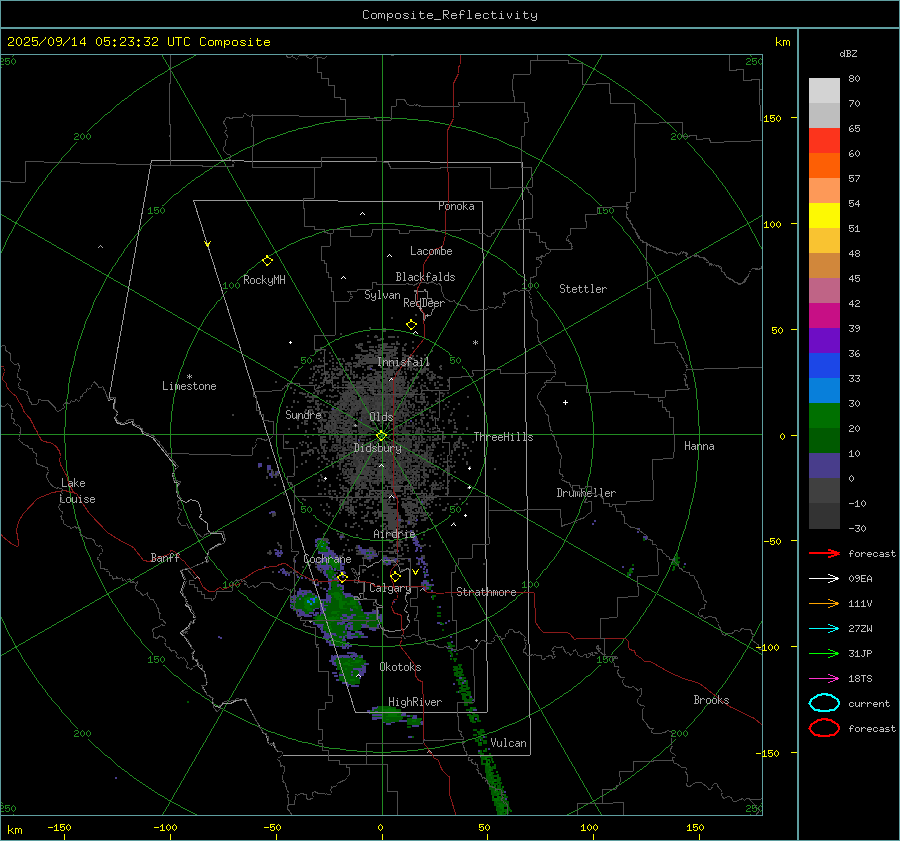Select the magenta 42 dBZ color swatch

824,316
